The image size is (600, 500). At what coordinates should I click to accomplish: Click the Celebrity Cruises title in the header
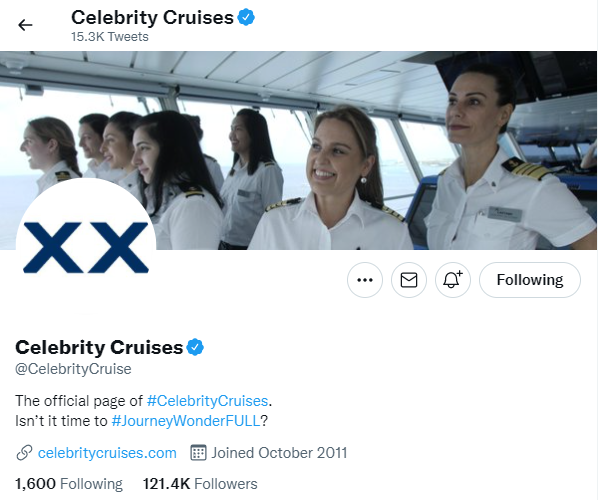pos(152,17)
